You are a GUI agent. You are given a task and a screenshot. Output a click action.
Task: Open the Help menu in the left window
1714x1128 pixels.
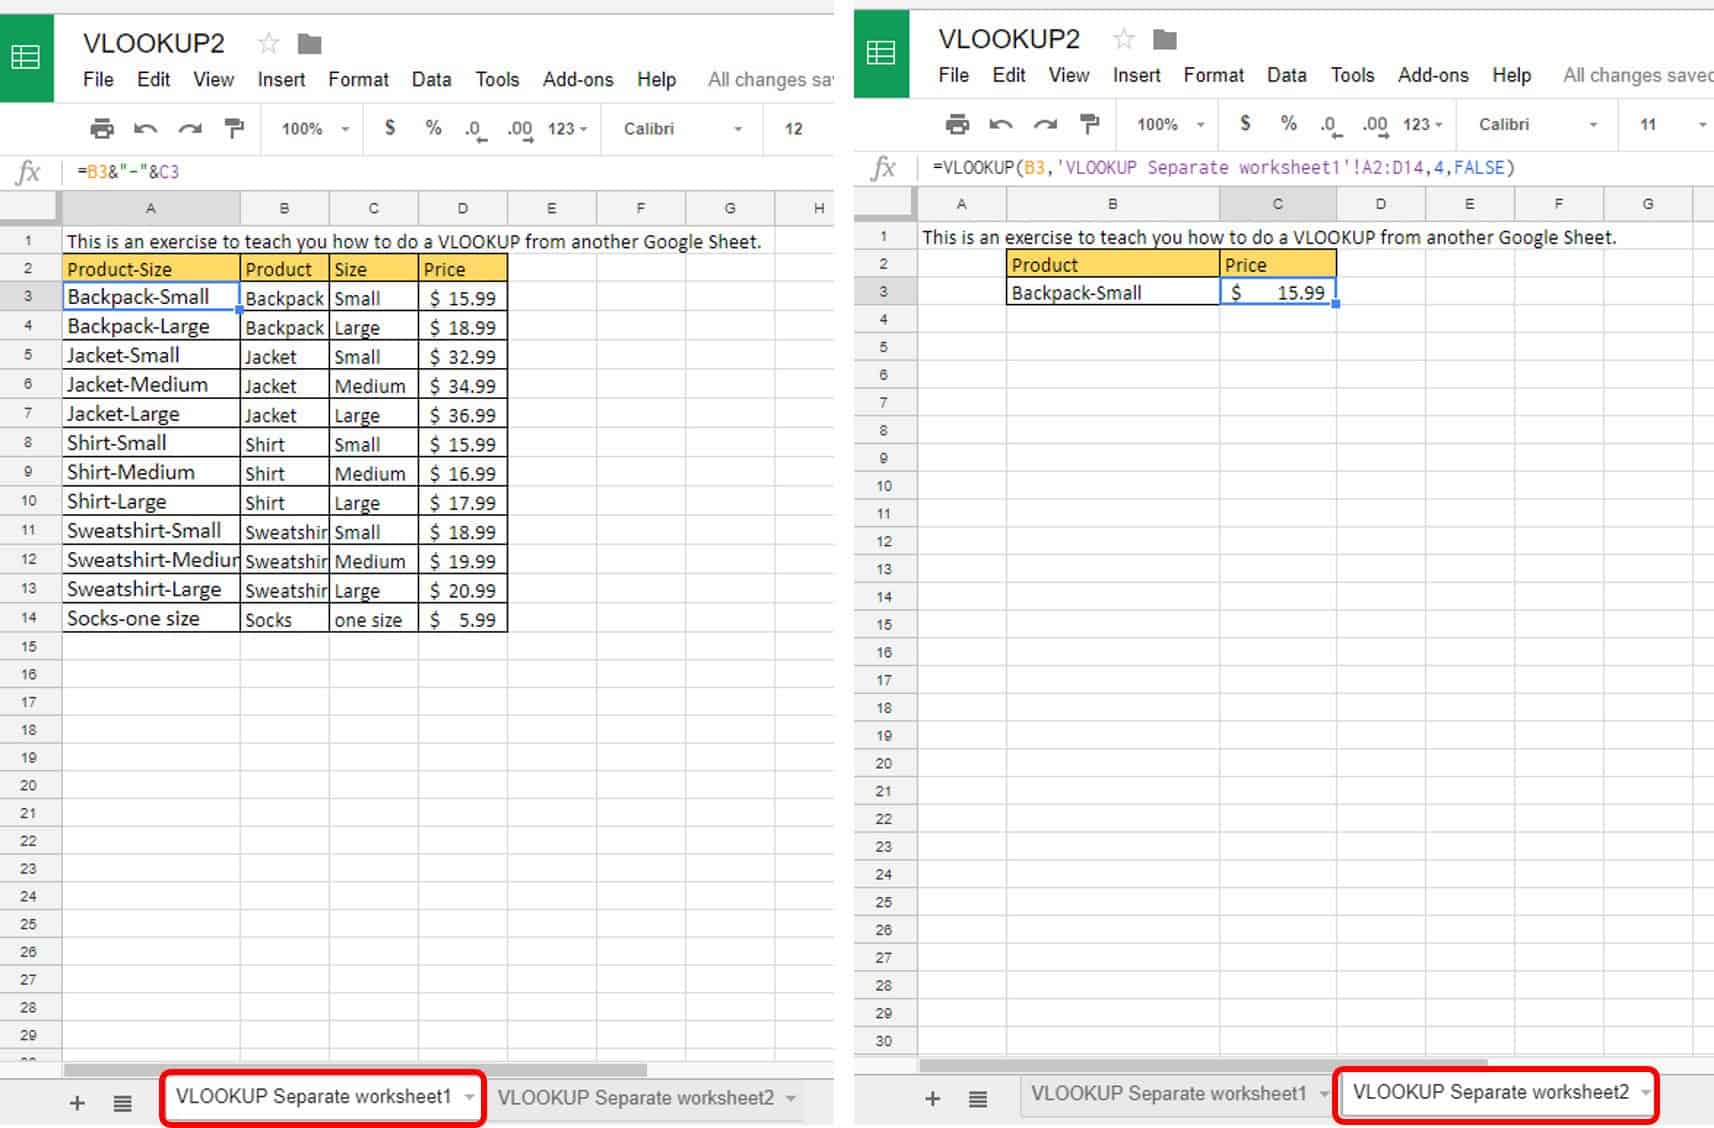click(656, 79)
